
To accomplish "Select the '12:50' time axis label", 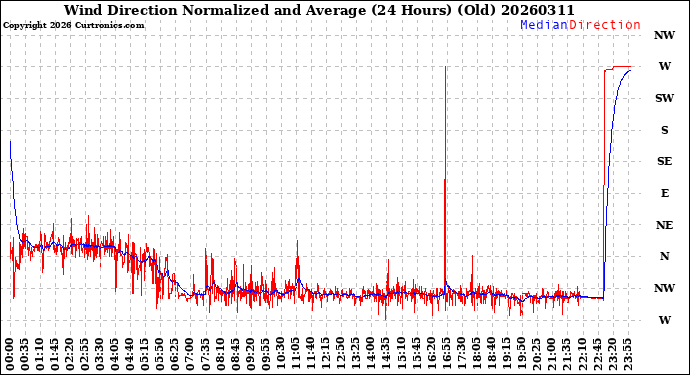I will pos(340,354).
